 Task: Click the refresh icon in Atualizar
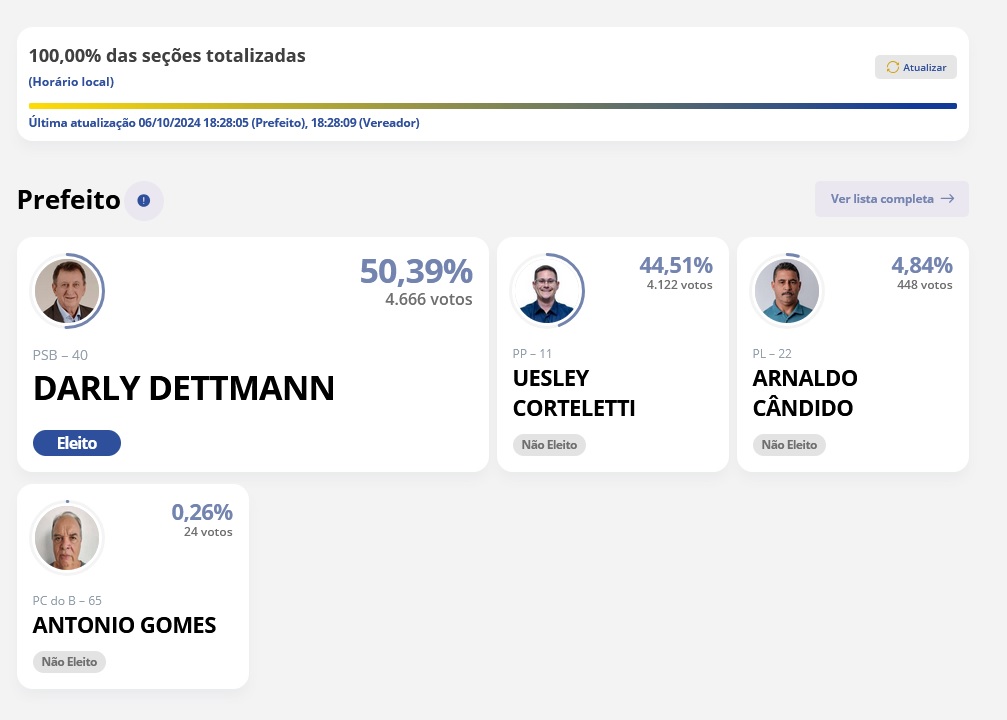pos(893,67)
